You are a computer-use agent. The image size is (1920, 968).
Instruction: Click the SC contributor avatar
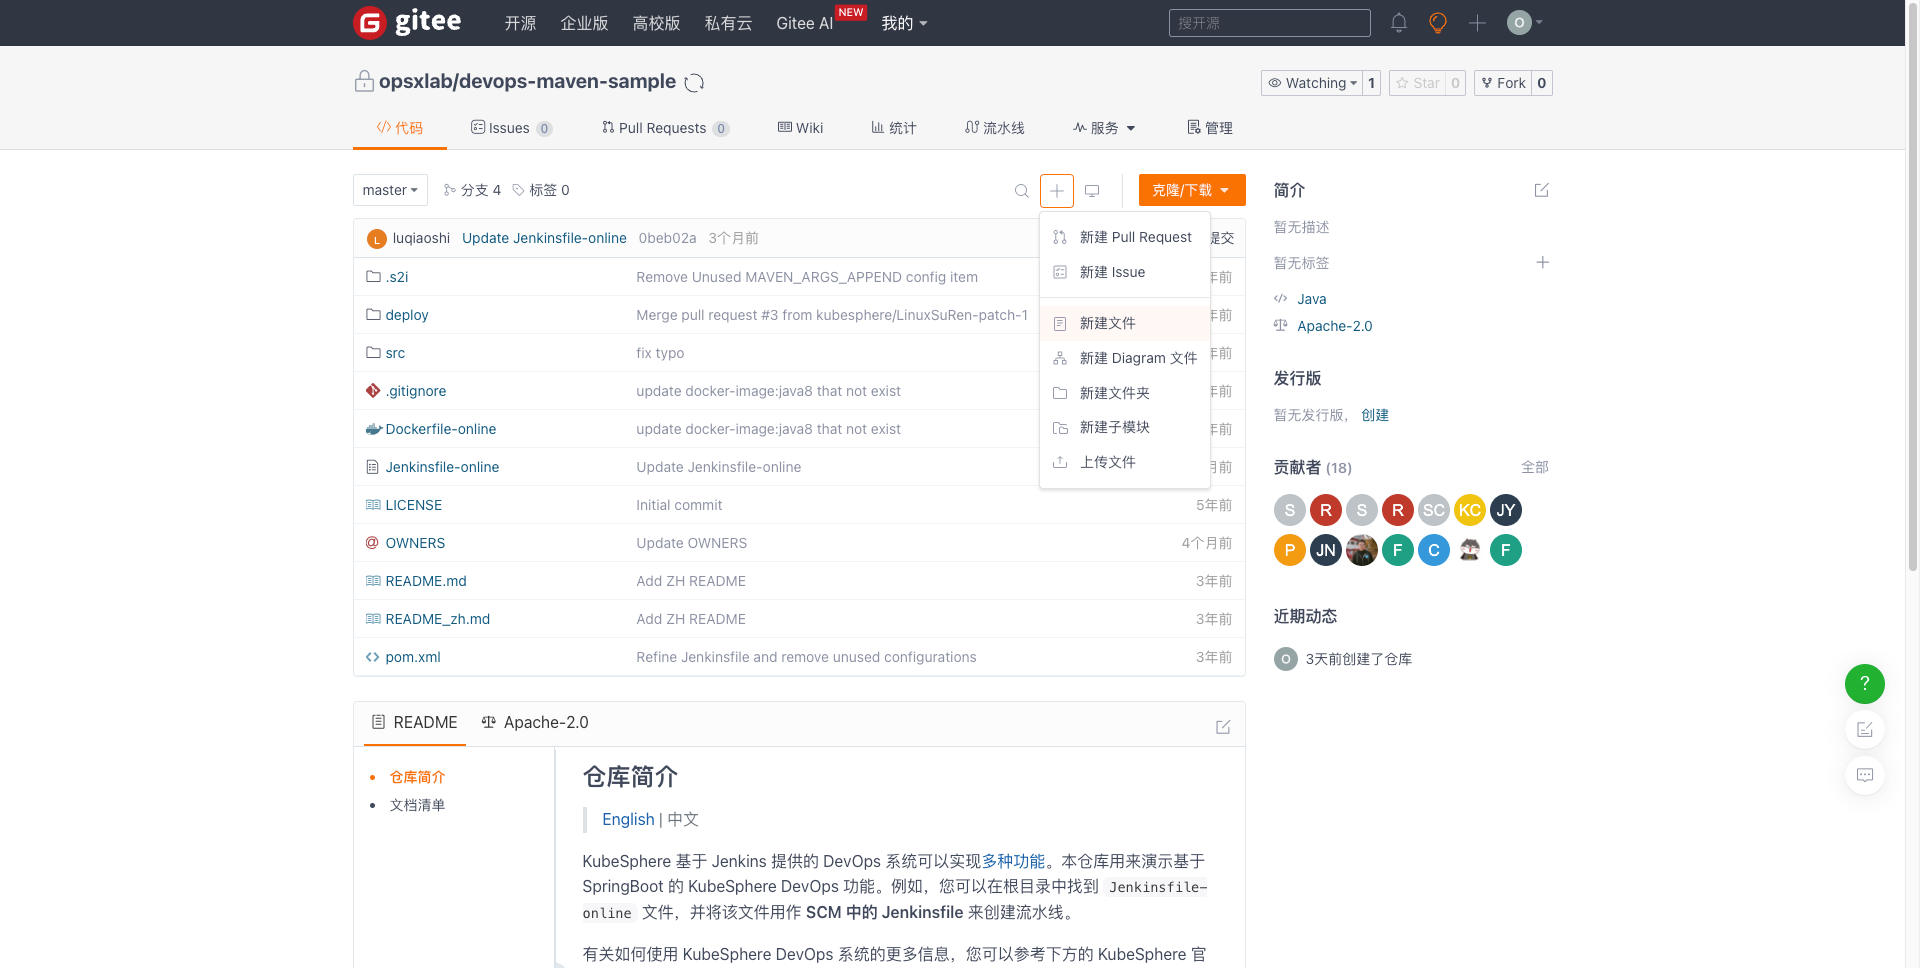(x=1434, y=510)
